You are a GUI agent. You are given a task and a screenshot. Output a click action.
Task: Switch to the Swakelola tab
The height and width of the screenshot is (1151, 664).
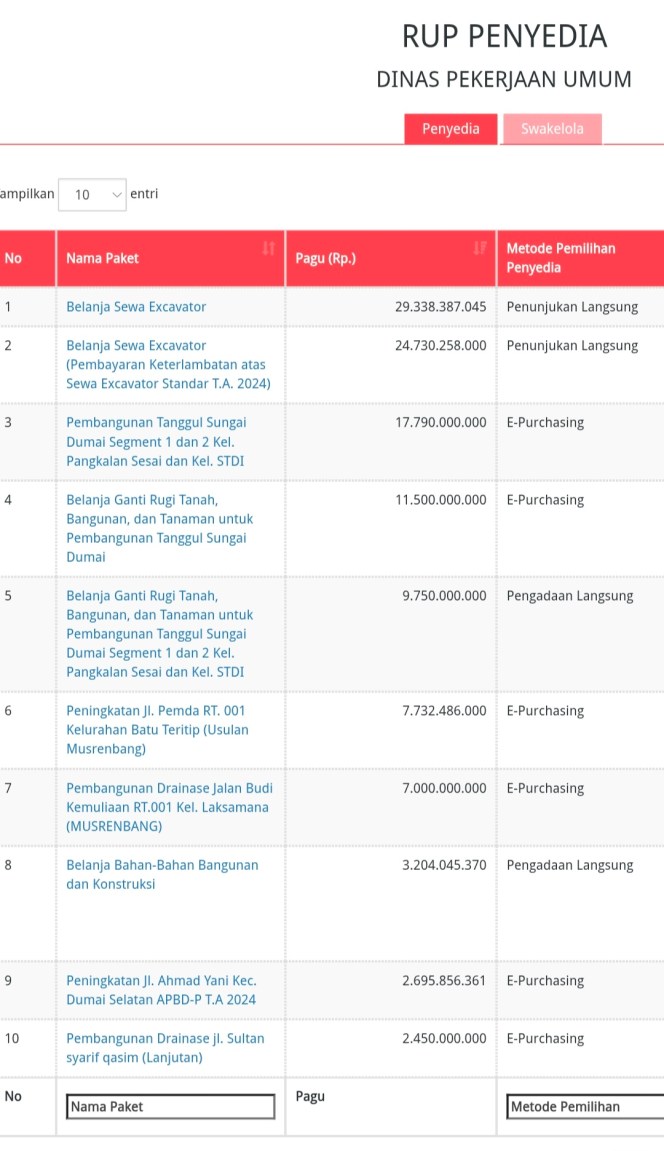(x=552, y=128)
